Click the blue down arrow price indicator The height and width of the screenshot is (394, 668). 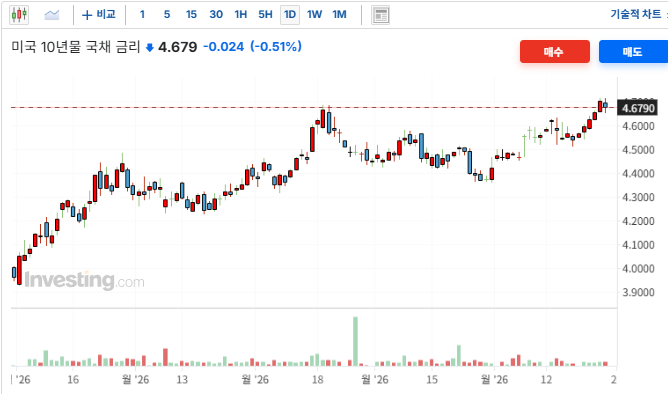pyautogui.click(x=150, y=47)
